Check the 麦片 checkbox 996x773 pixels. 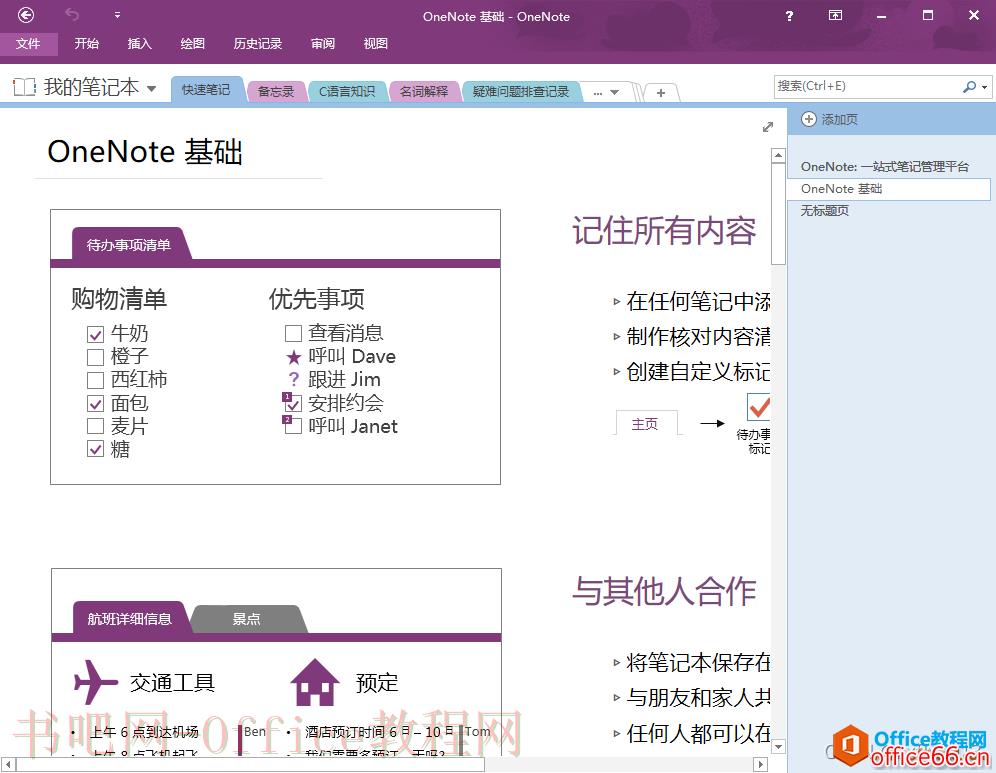[x=95, y=426]
